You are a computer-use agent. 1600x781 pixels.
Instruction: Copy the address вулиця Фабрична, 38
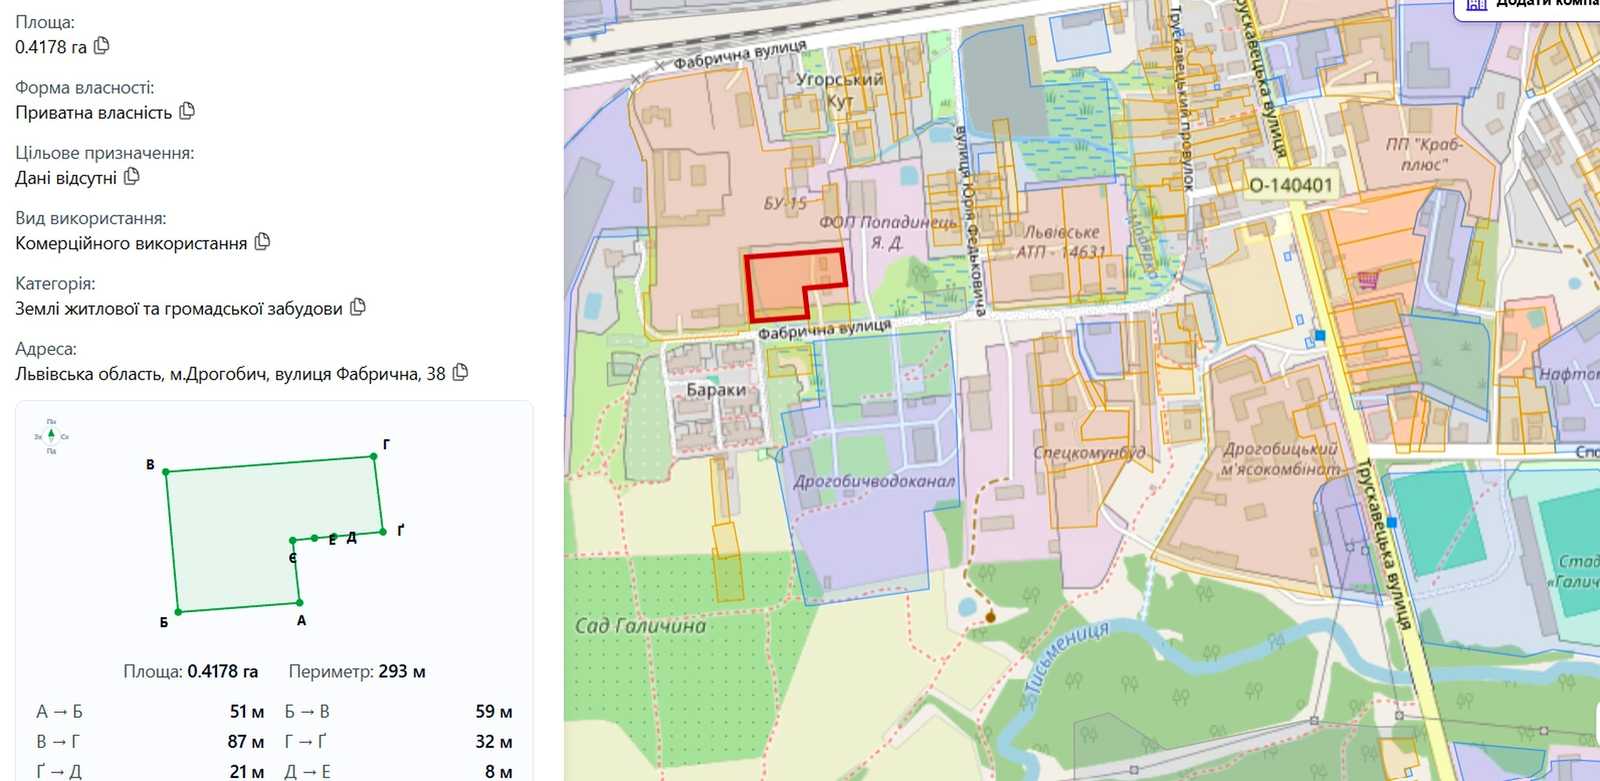point(460,373)
